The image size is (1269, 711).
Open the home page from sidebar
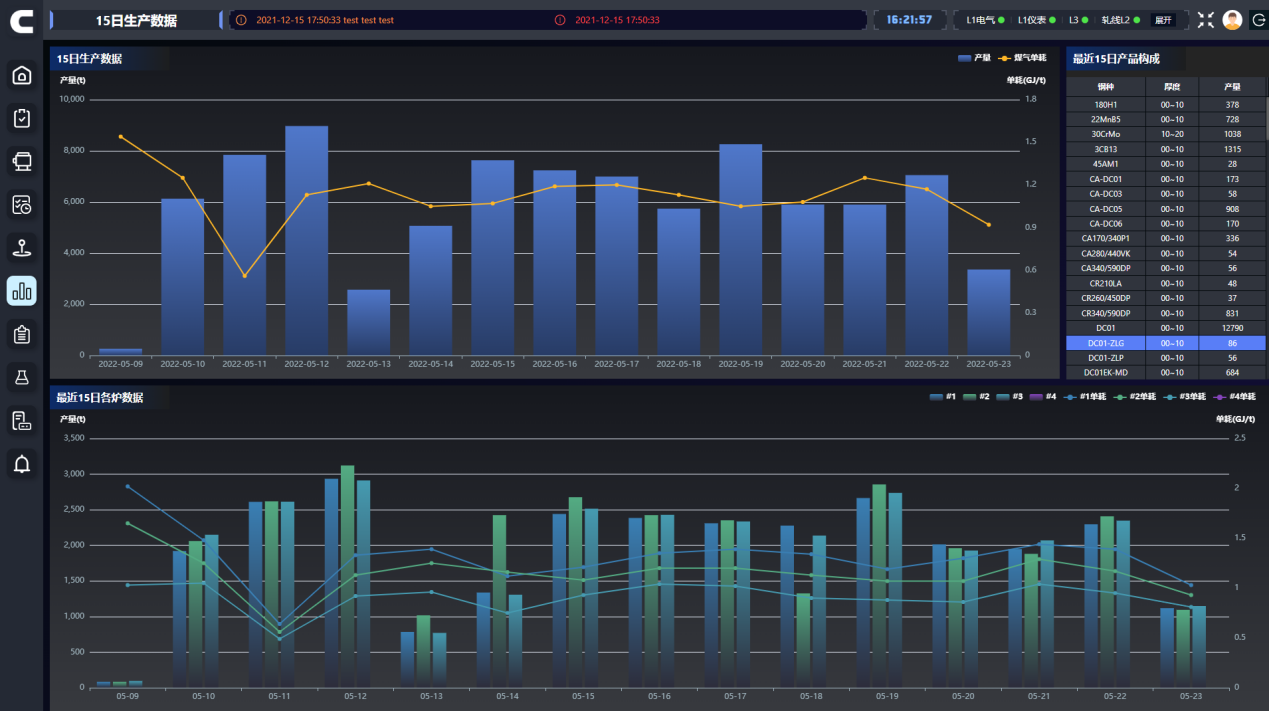22,75
